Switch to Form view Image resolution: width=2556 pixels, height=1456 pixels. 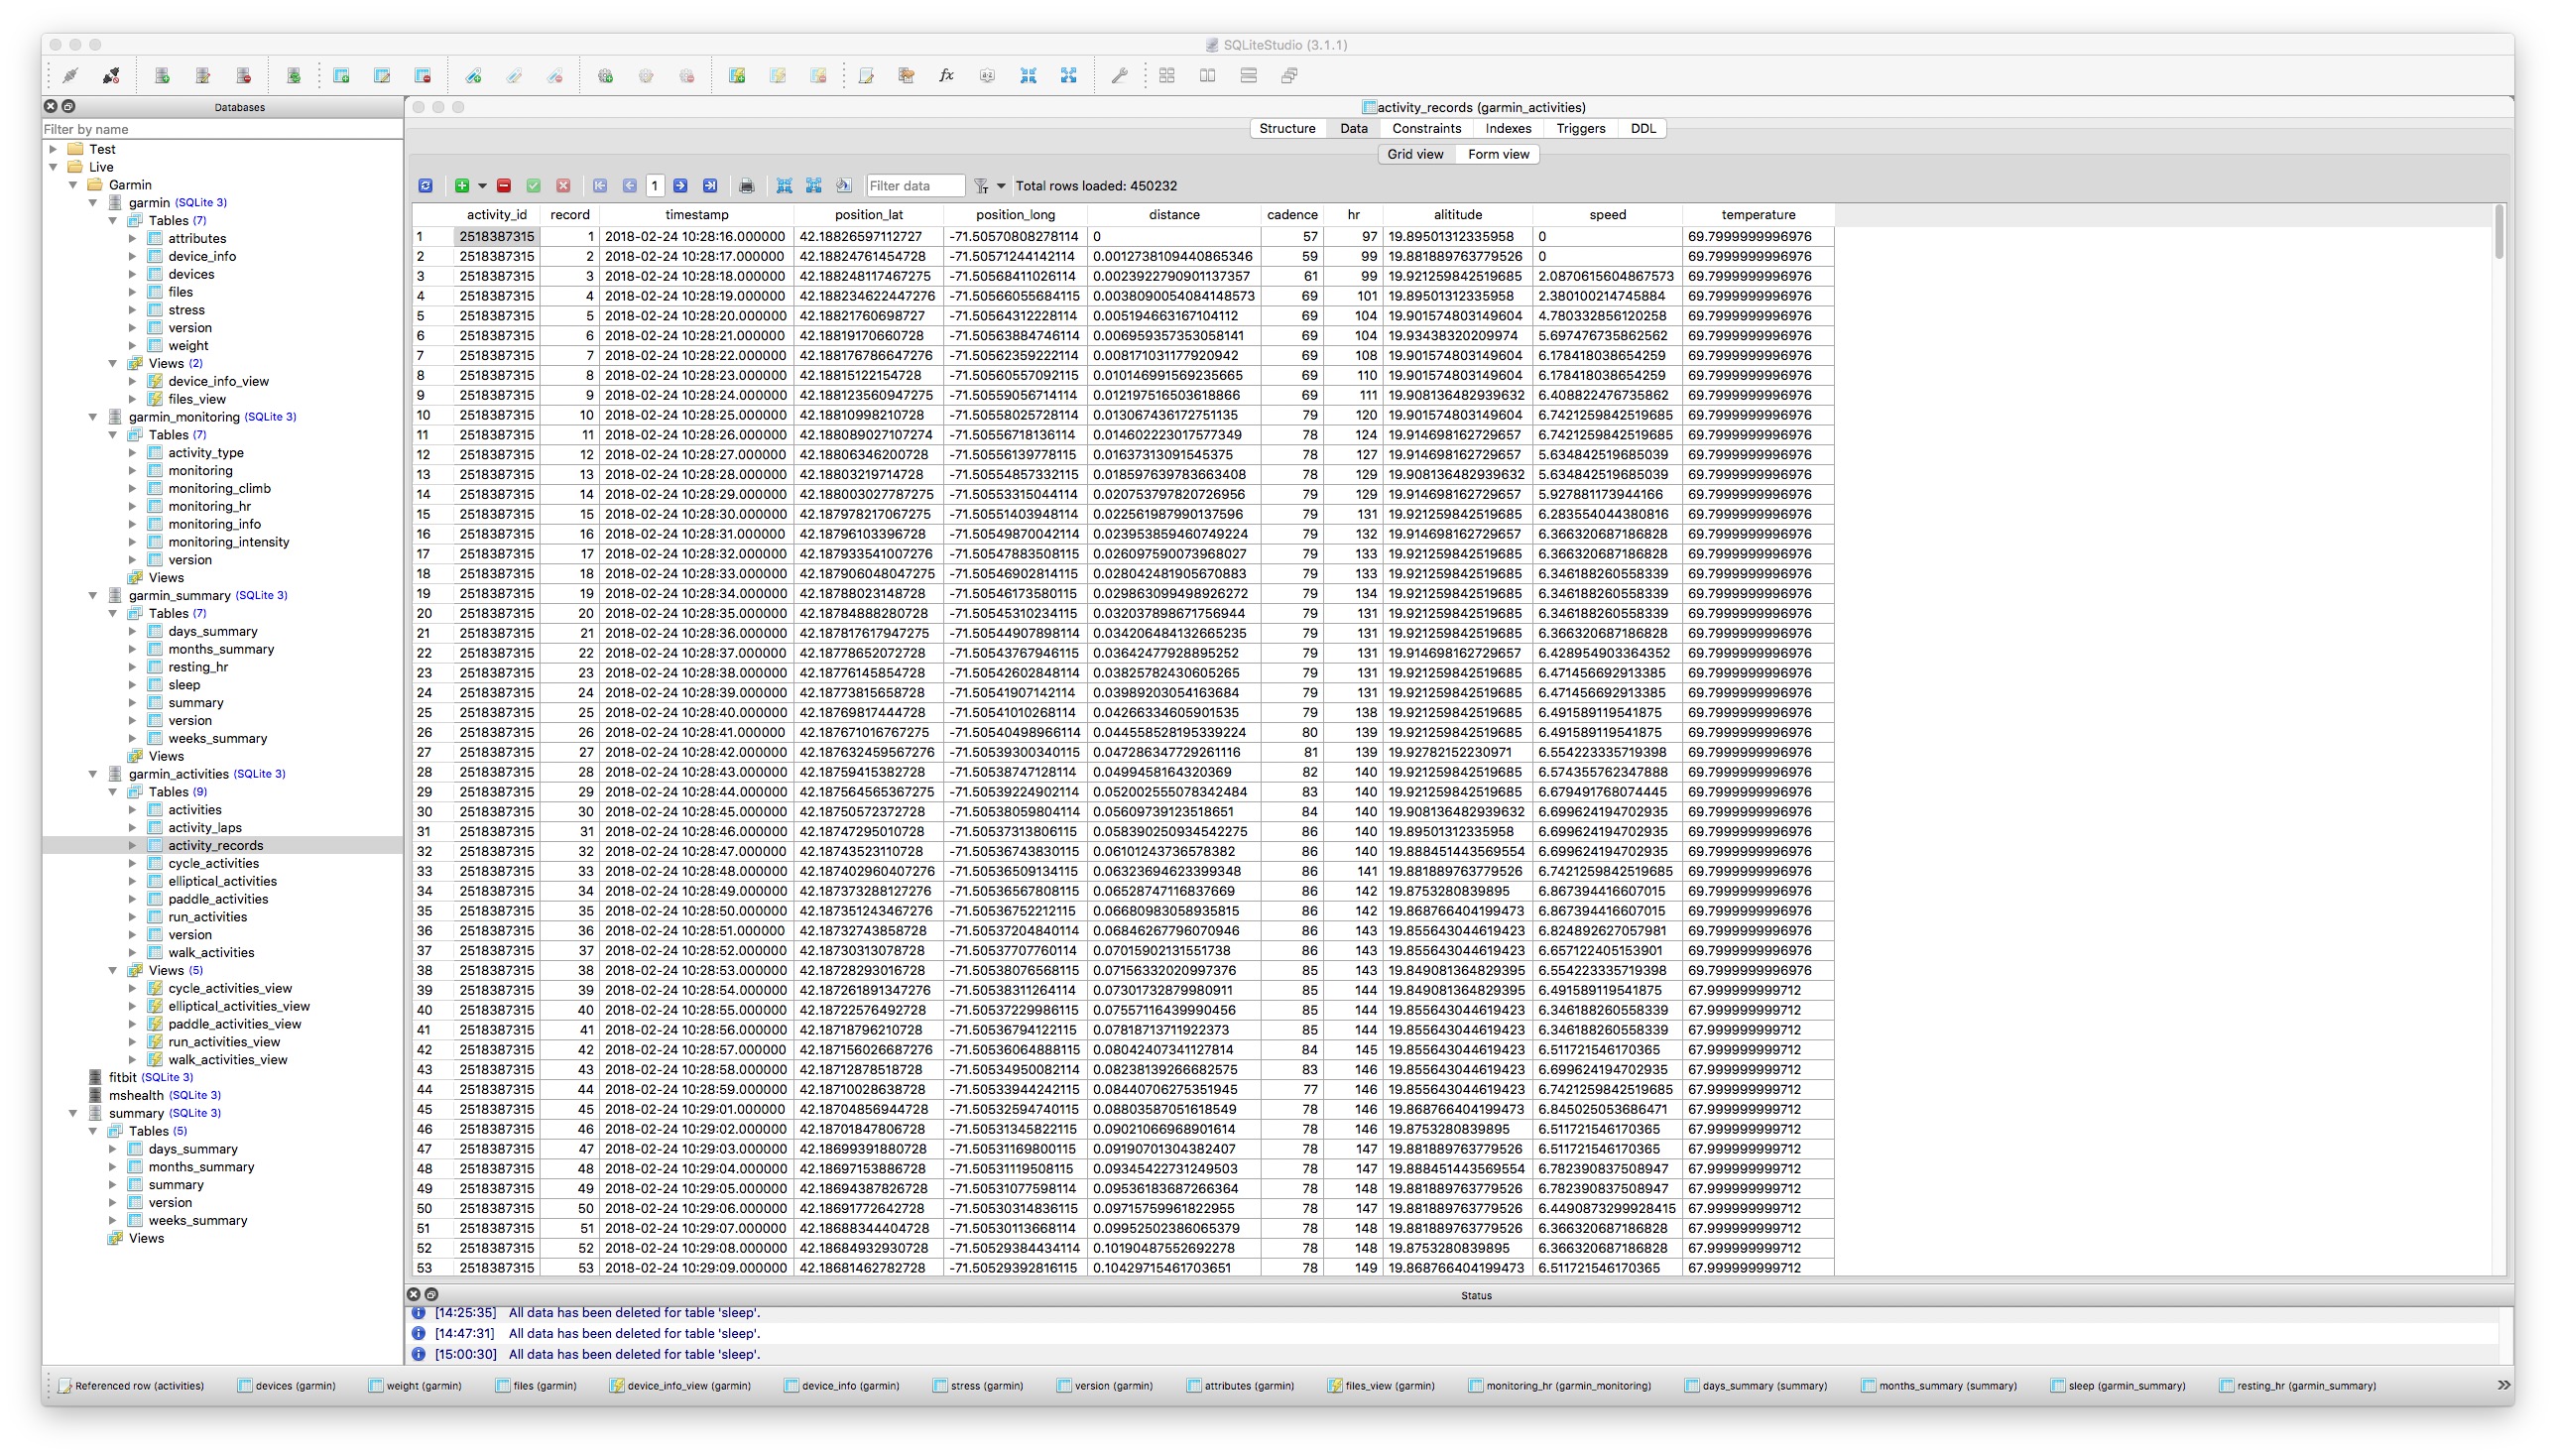tap(1498, 155)
